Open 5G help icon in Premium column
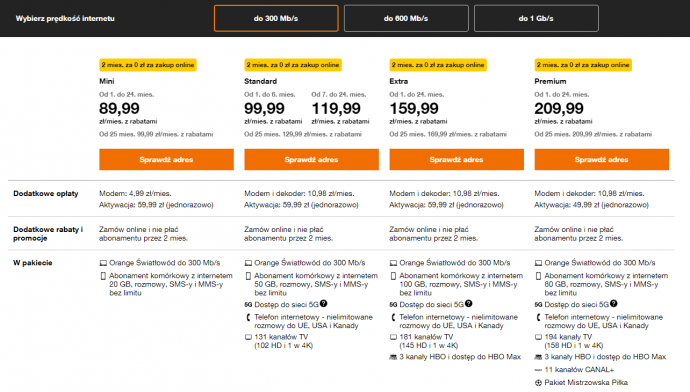The width and height of the screenshot is (690, 392). (x=614, y=304)
